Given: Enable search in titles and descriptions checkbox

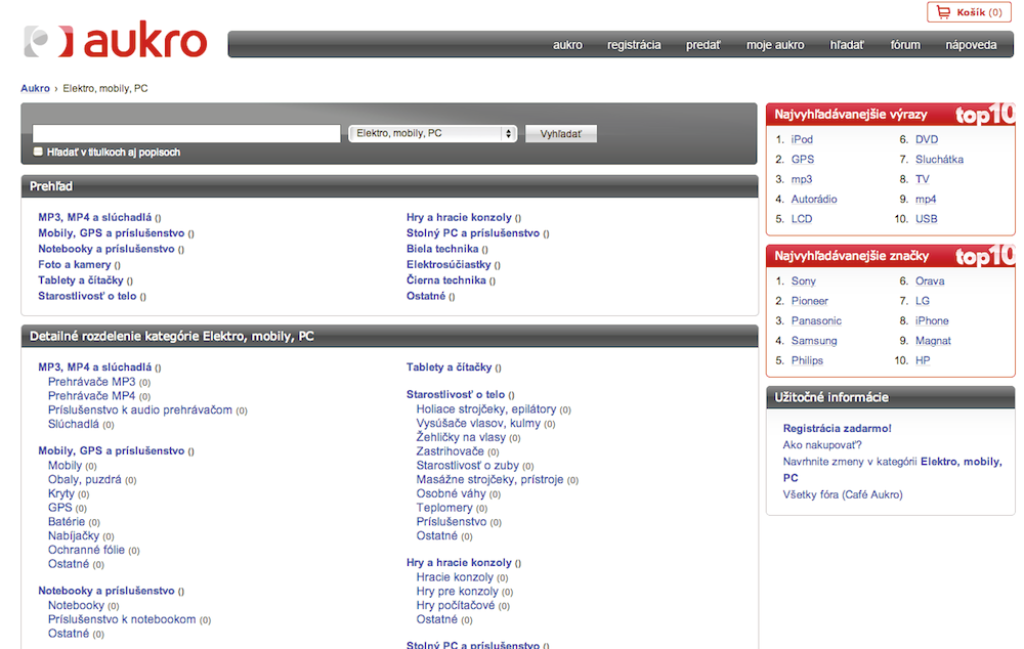Looking at the screenshot, I should click(x=38, y=151).
